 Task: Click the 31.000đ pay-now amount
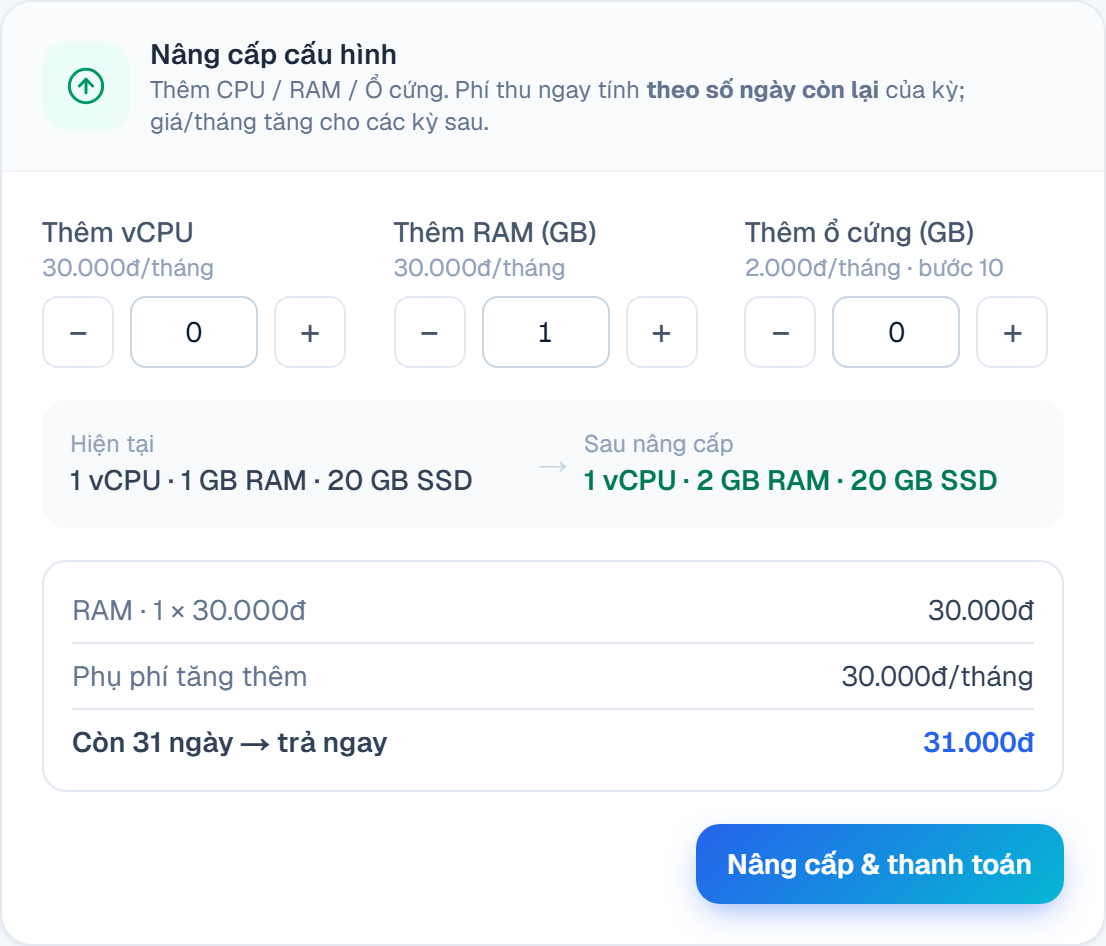click(x=978, y=742)
